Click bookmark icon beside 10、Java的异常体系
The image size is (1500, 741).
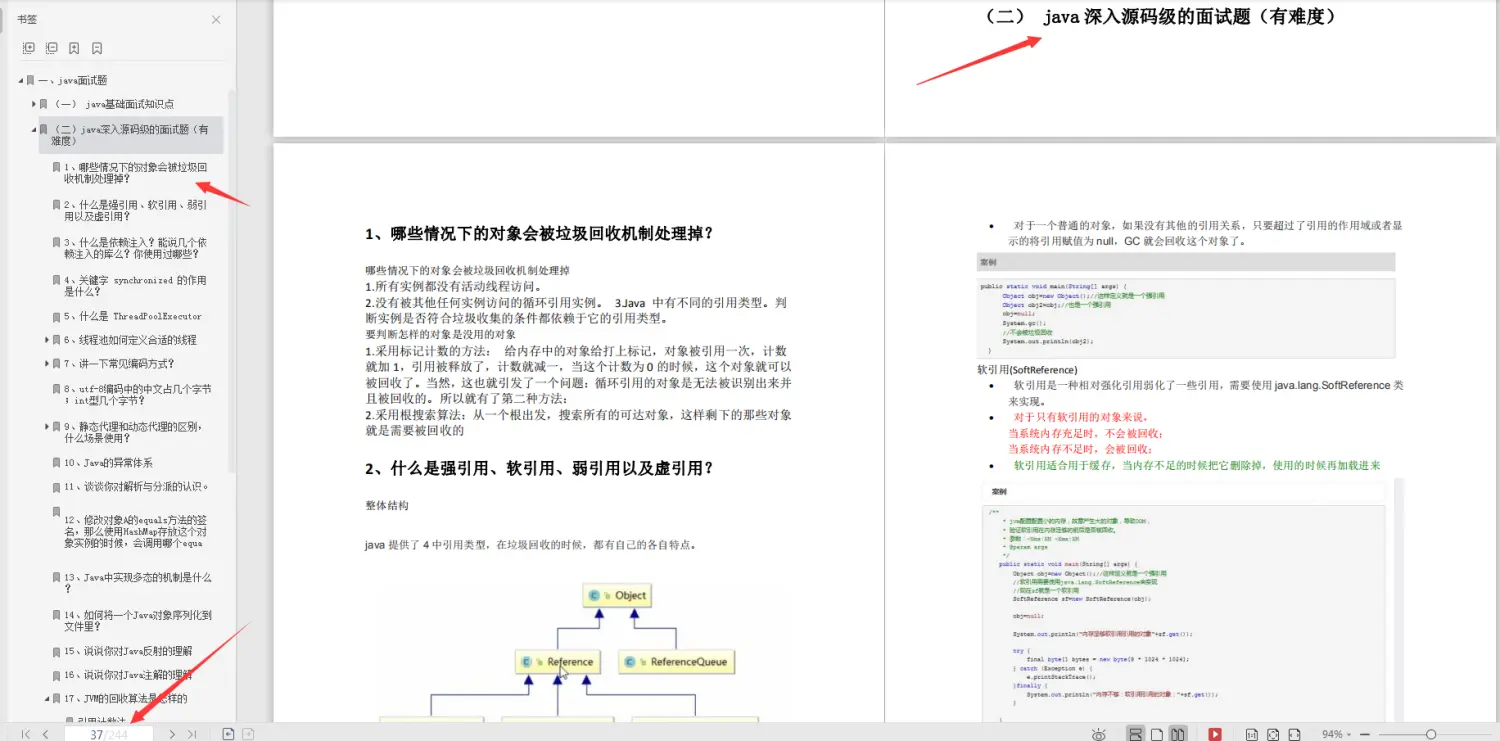pyautogui.click(x=57, y=463)
